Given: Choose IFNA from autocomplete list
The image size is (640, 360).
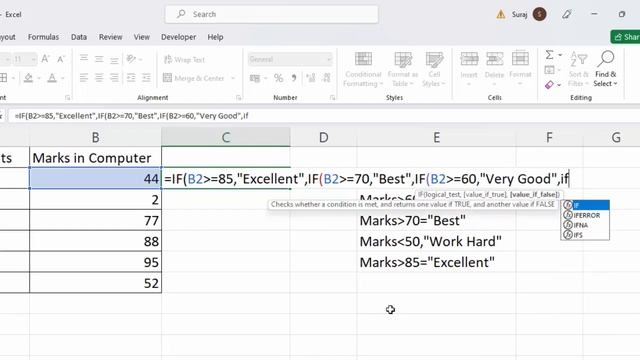Looking at the screenshot, I should [x=585, y=225].
